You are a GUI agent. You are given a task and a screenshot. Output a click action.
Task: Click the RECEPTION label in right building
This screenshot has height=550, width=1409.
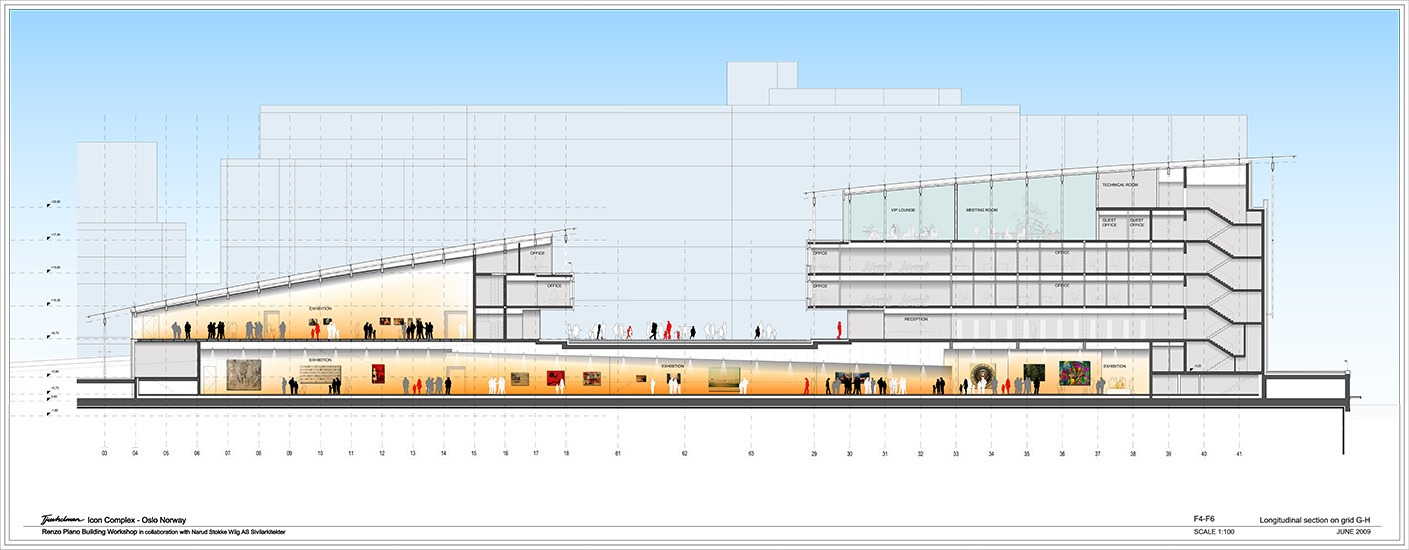(916, 319)
